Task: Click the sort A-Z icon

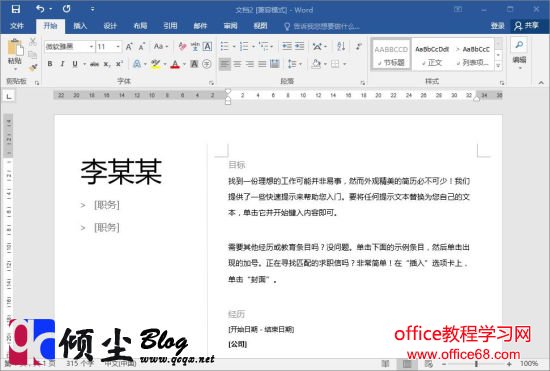Action: coord(341,46)
